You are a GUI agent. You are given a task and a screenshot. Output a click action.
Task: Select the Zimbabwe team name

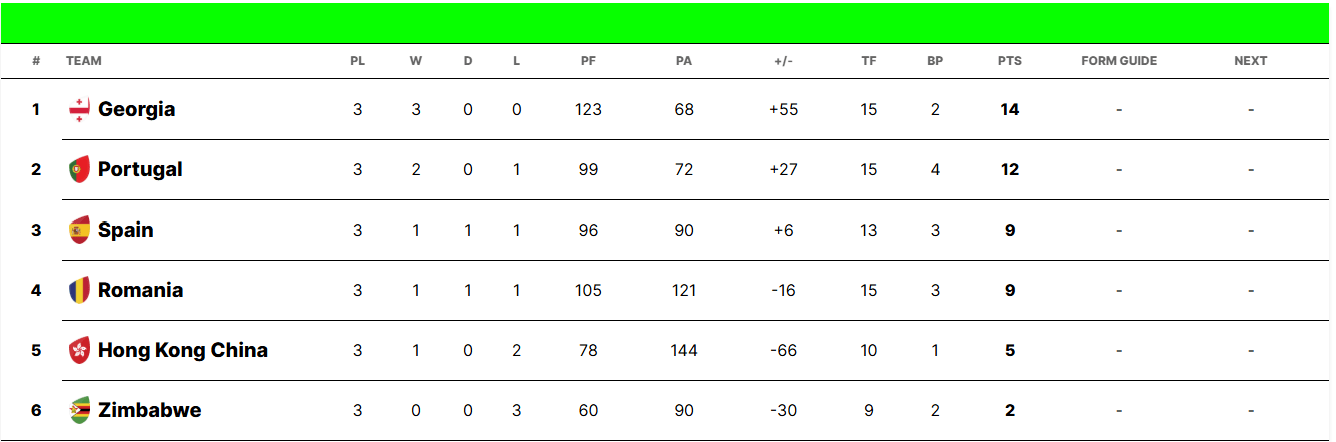click(x=149, y=410)
